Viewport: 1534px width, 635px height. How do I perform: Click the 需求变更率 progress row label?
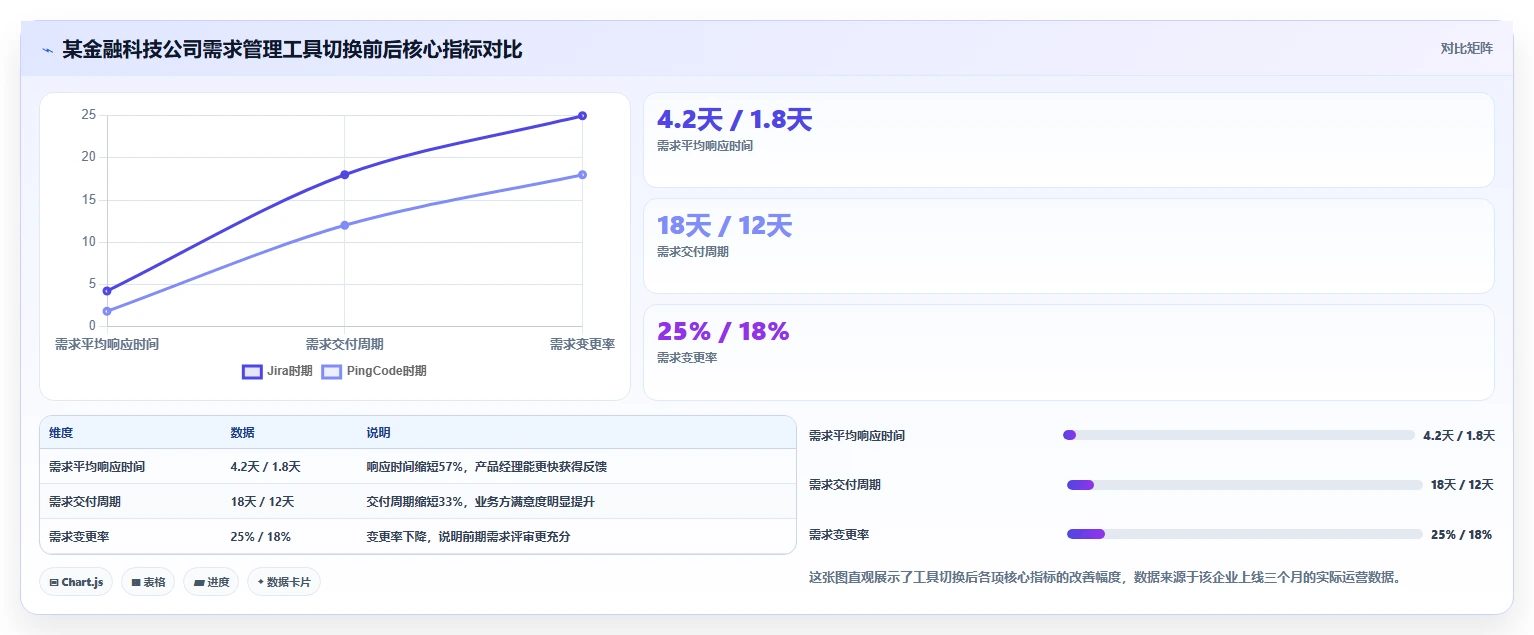tap(839, 535)
